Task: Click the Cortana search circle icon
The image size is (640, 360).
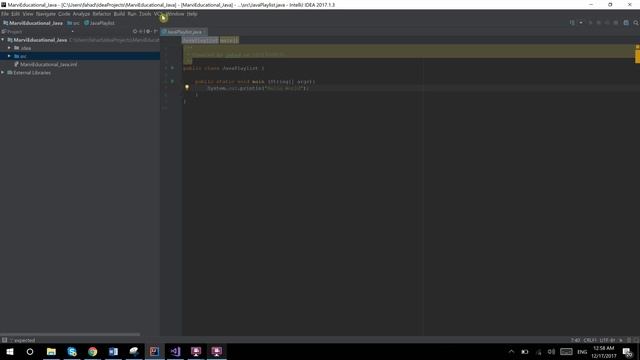Action: point(30,351)
